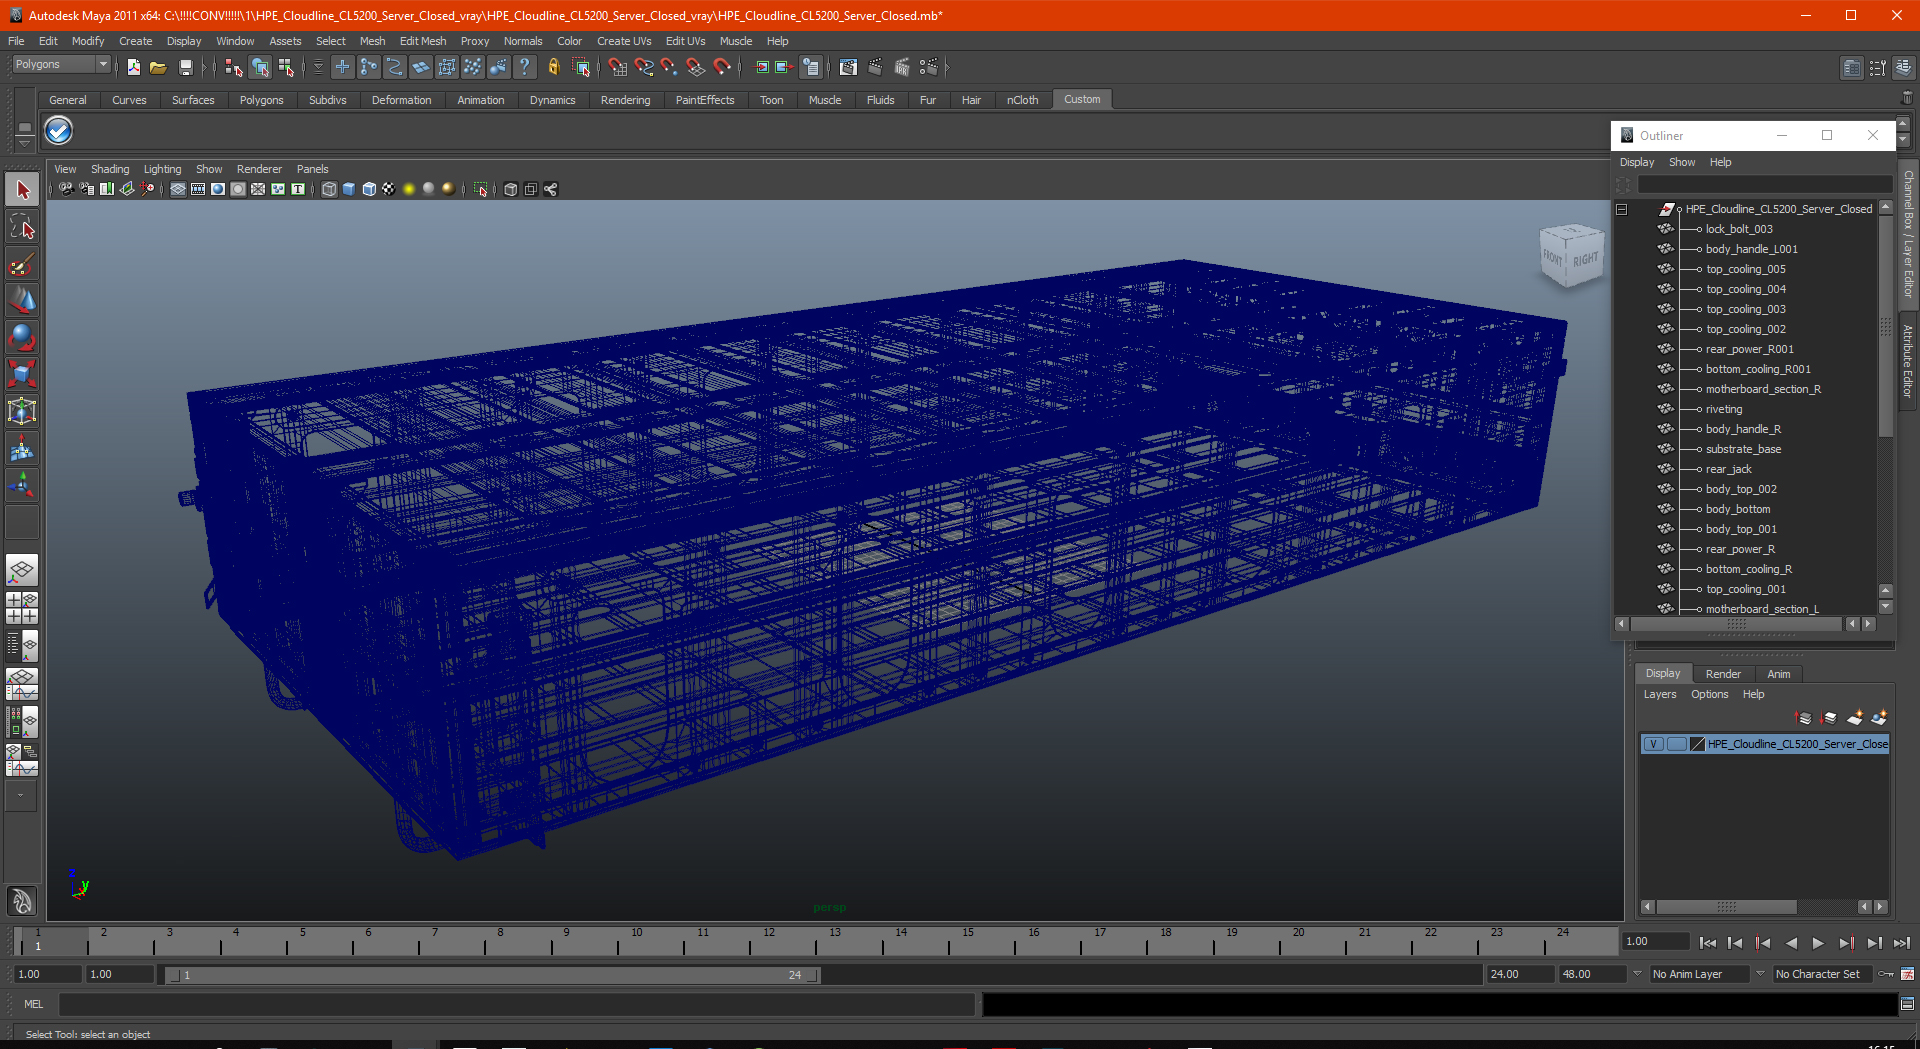Image resolution: width=1920 pixels, height=1049 pixels.
Task: Open a scene with folder icon
Action: coord(158,67)
